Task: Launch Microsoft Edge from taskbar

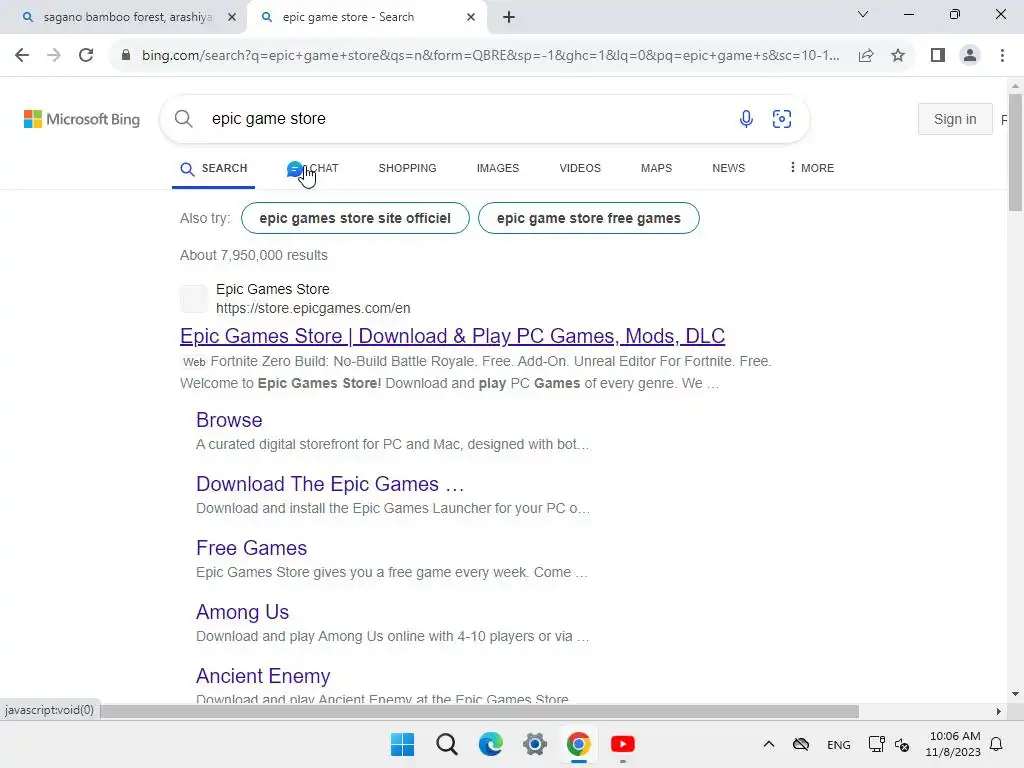Action: (x=490, y=744)
